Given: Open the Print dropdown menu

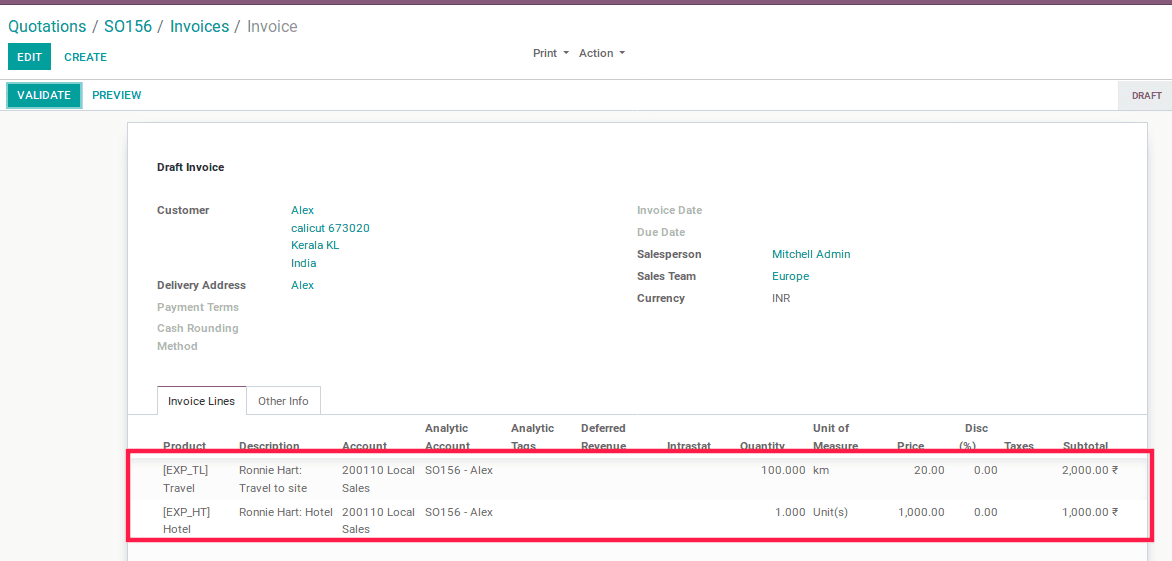Looking at the screenshot, I should [x=551, y=53].
